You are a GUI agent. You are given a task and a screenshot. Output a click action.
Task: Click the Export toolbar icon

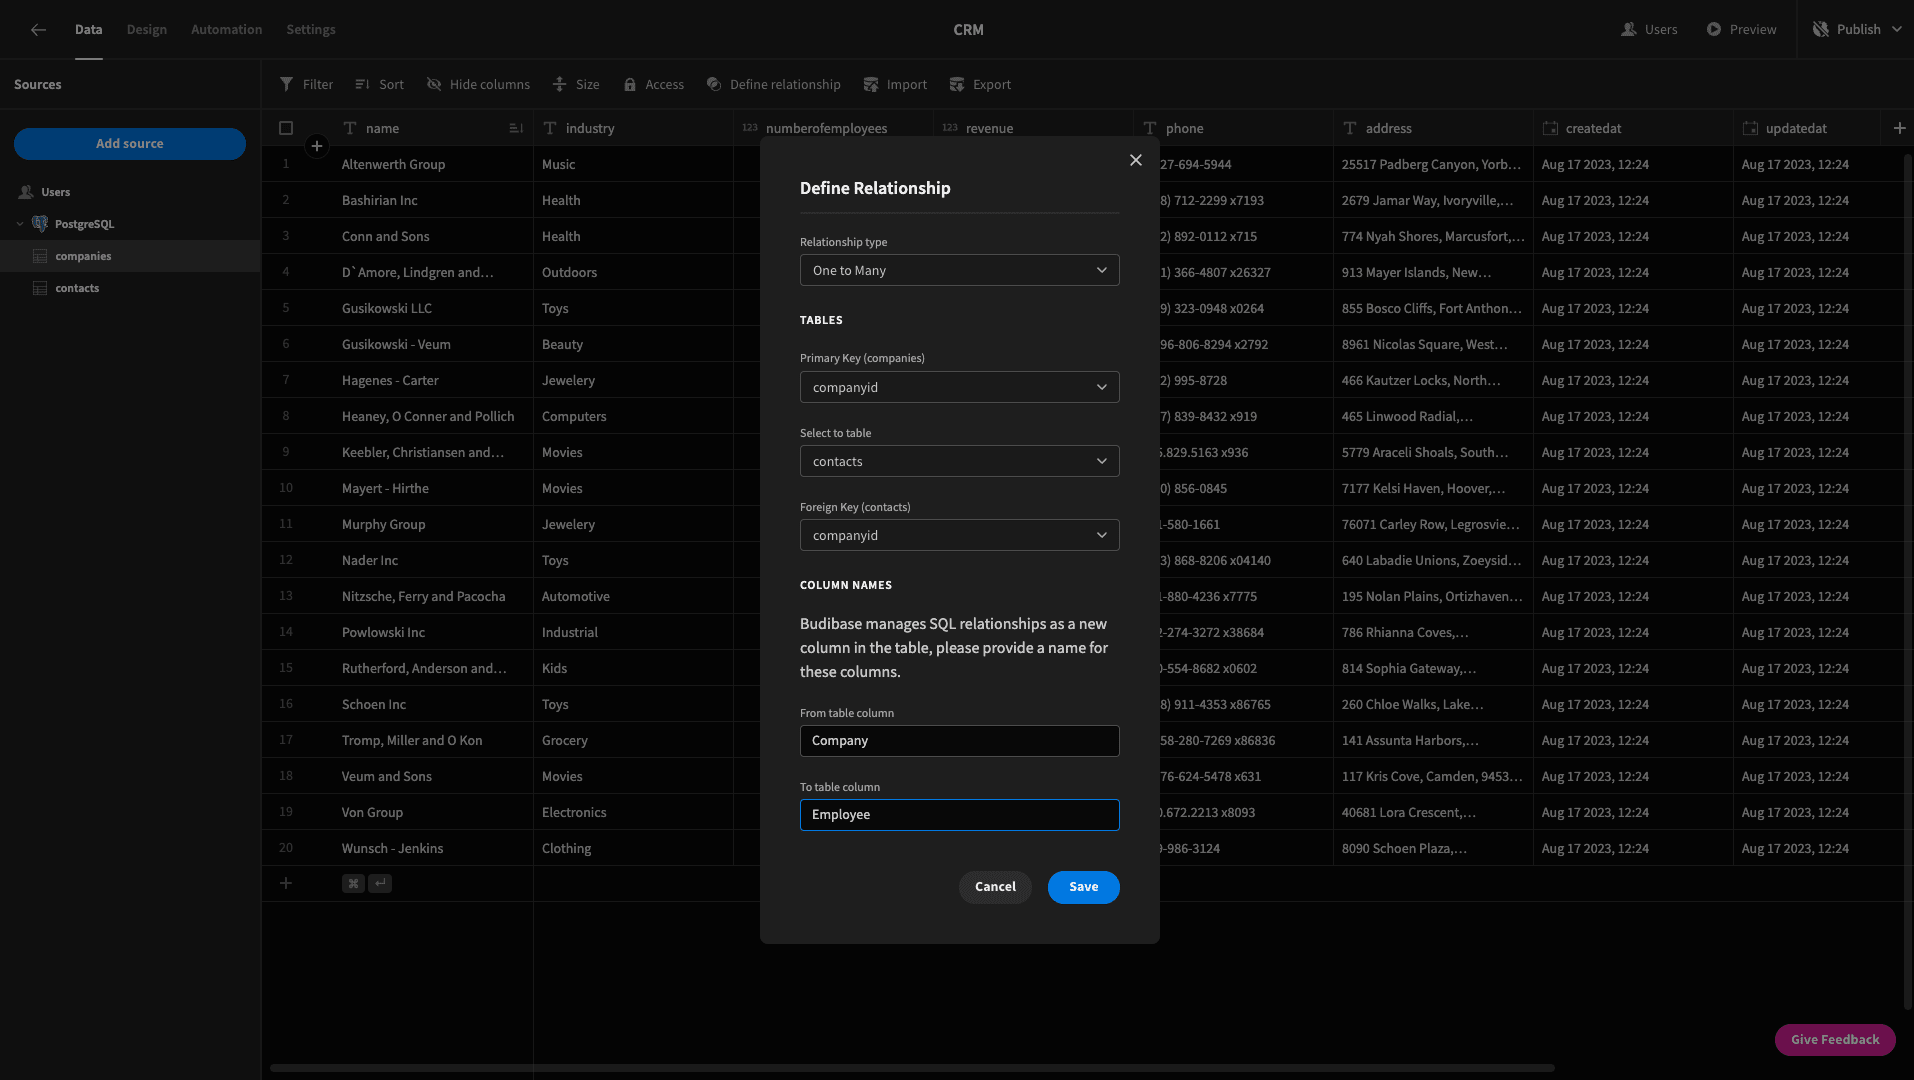click(957, 85)
